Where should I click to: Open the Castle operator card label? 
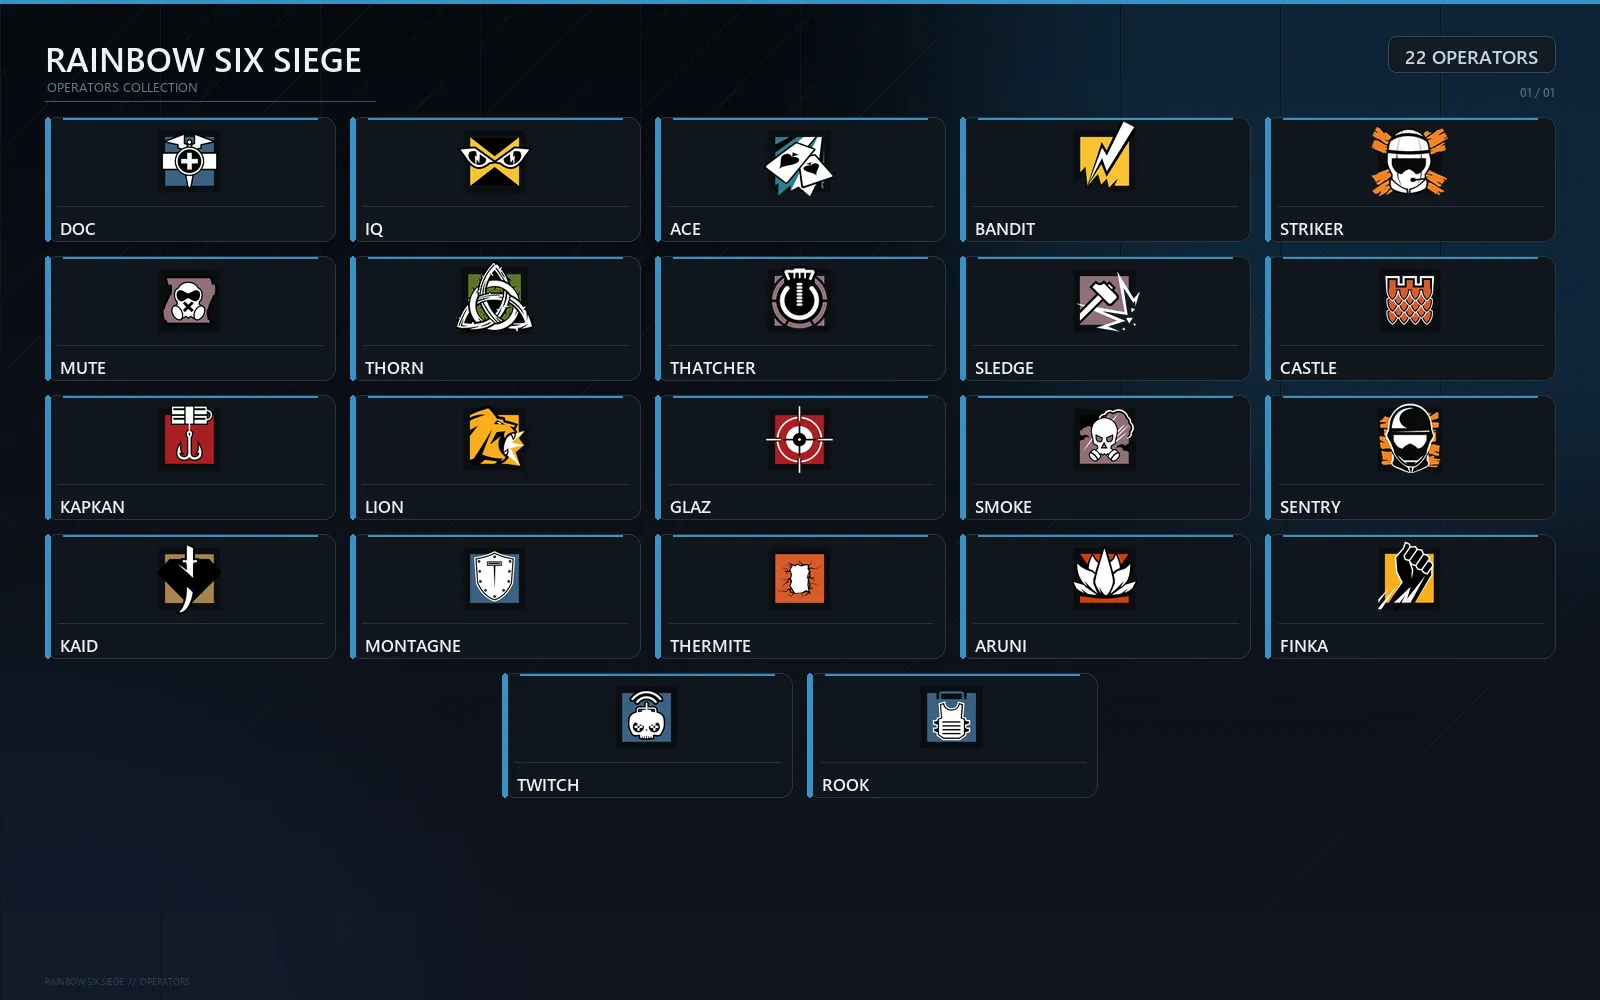pos(1308,368)
